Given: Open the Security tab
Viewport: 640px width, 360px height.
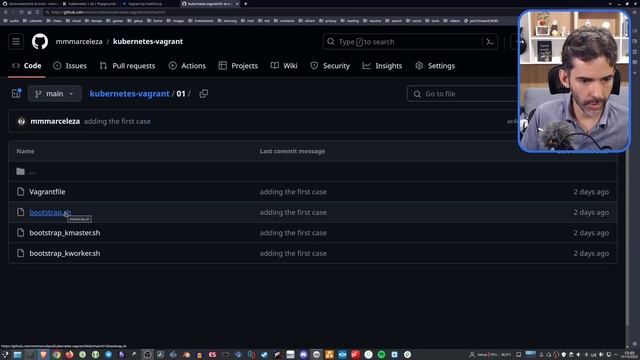Looking at the screenshot, I should coord(330,66).
